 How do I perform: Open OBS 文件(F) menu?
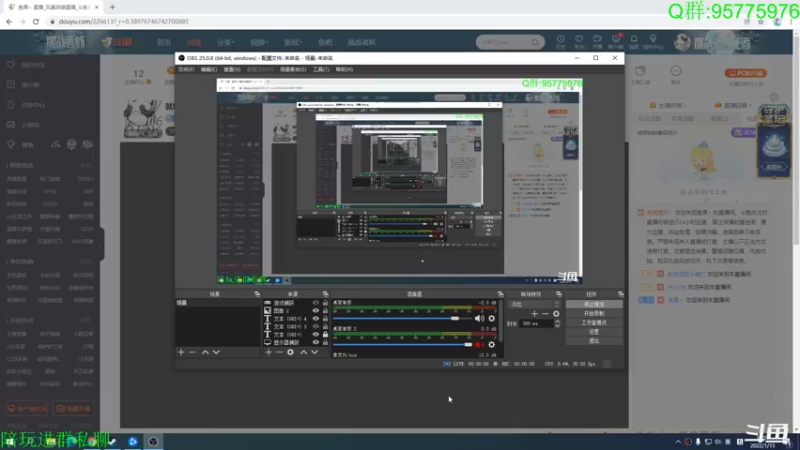[x=186, y=69]
